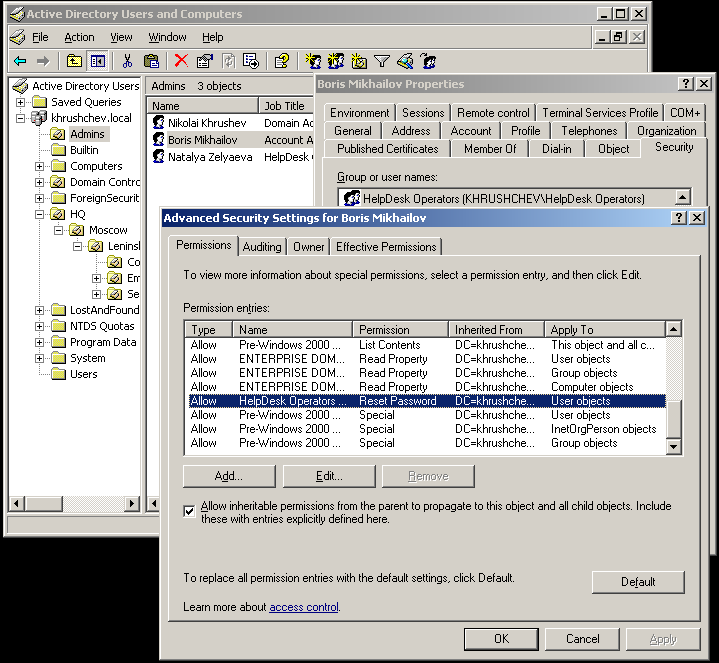Click the Default button
Viewport: 719px width, 663px height.
click(x=638, y=582)
